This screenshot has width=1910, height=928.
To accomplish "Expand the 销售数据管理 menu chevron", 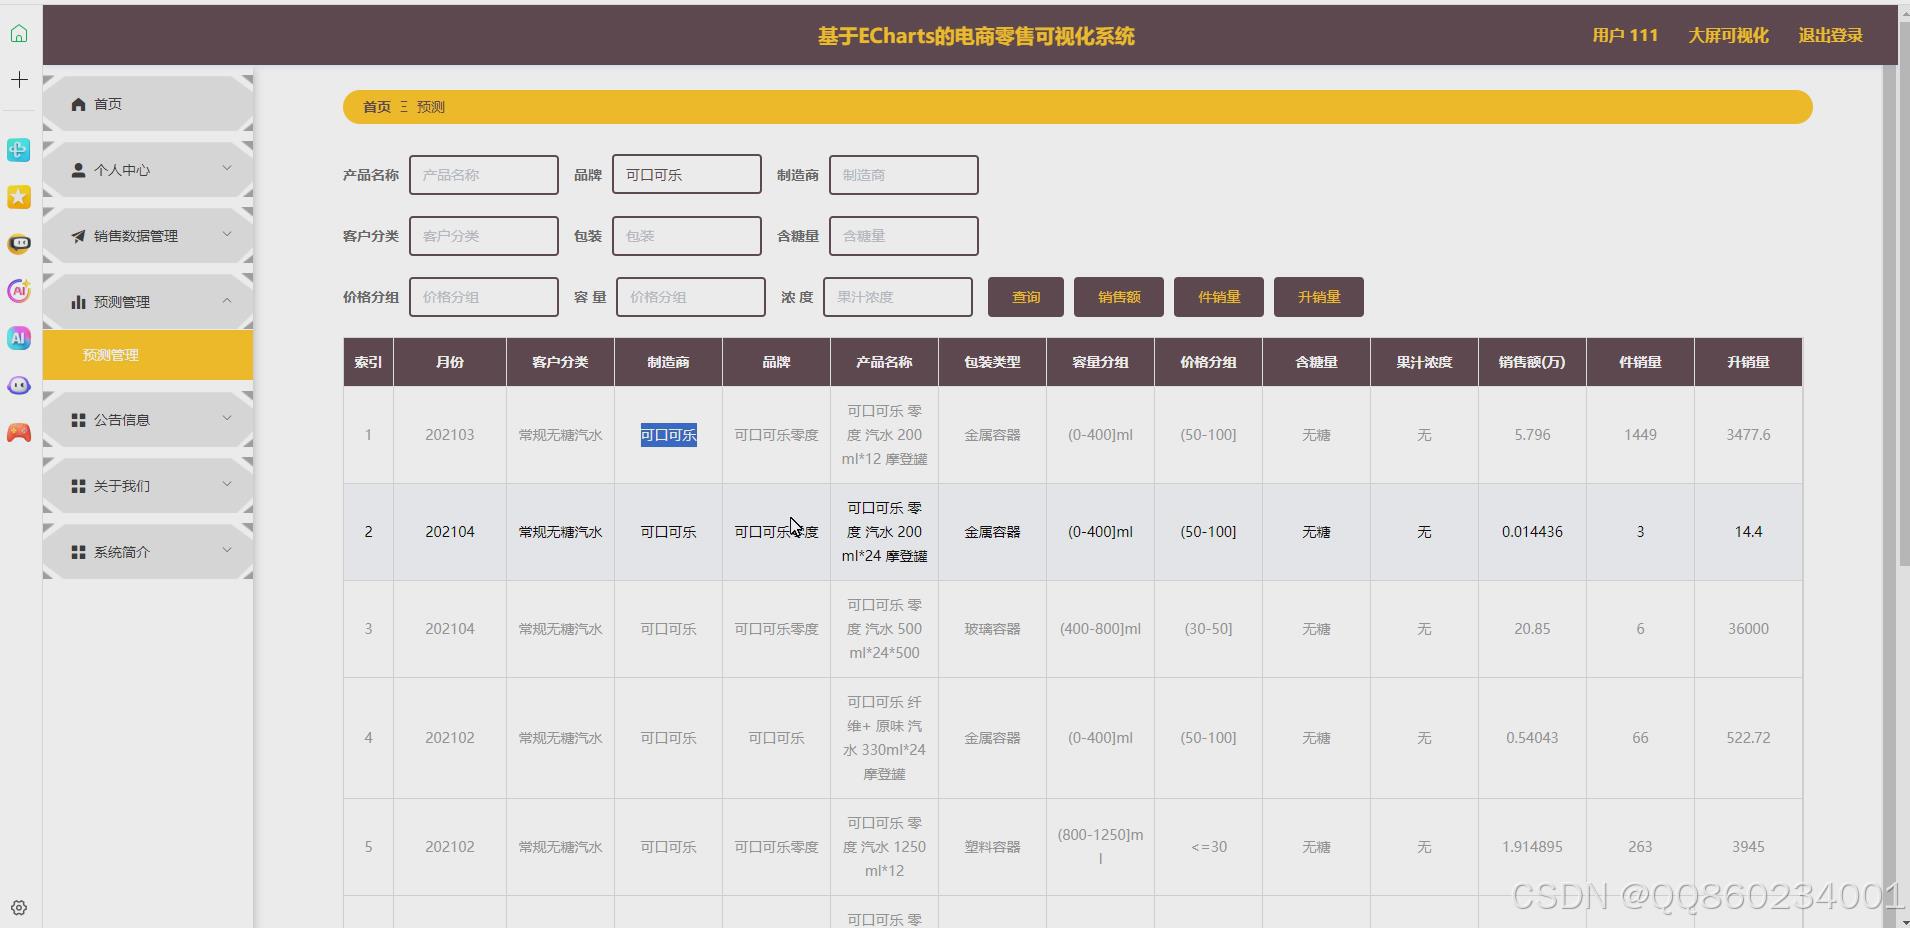I will point(227,234).
